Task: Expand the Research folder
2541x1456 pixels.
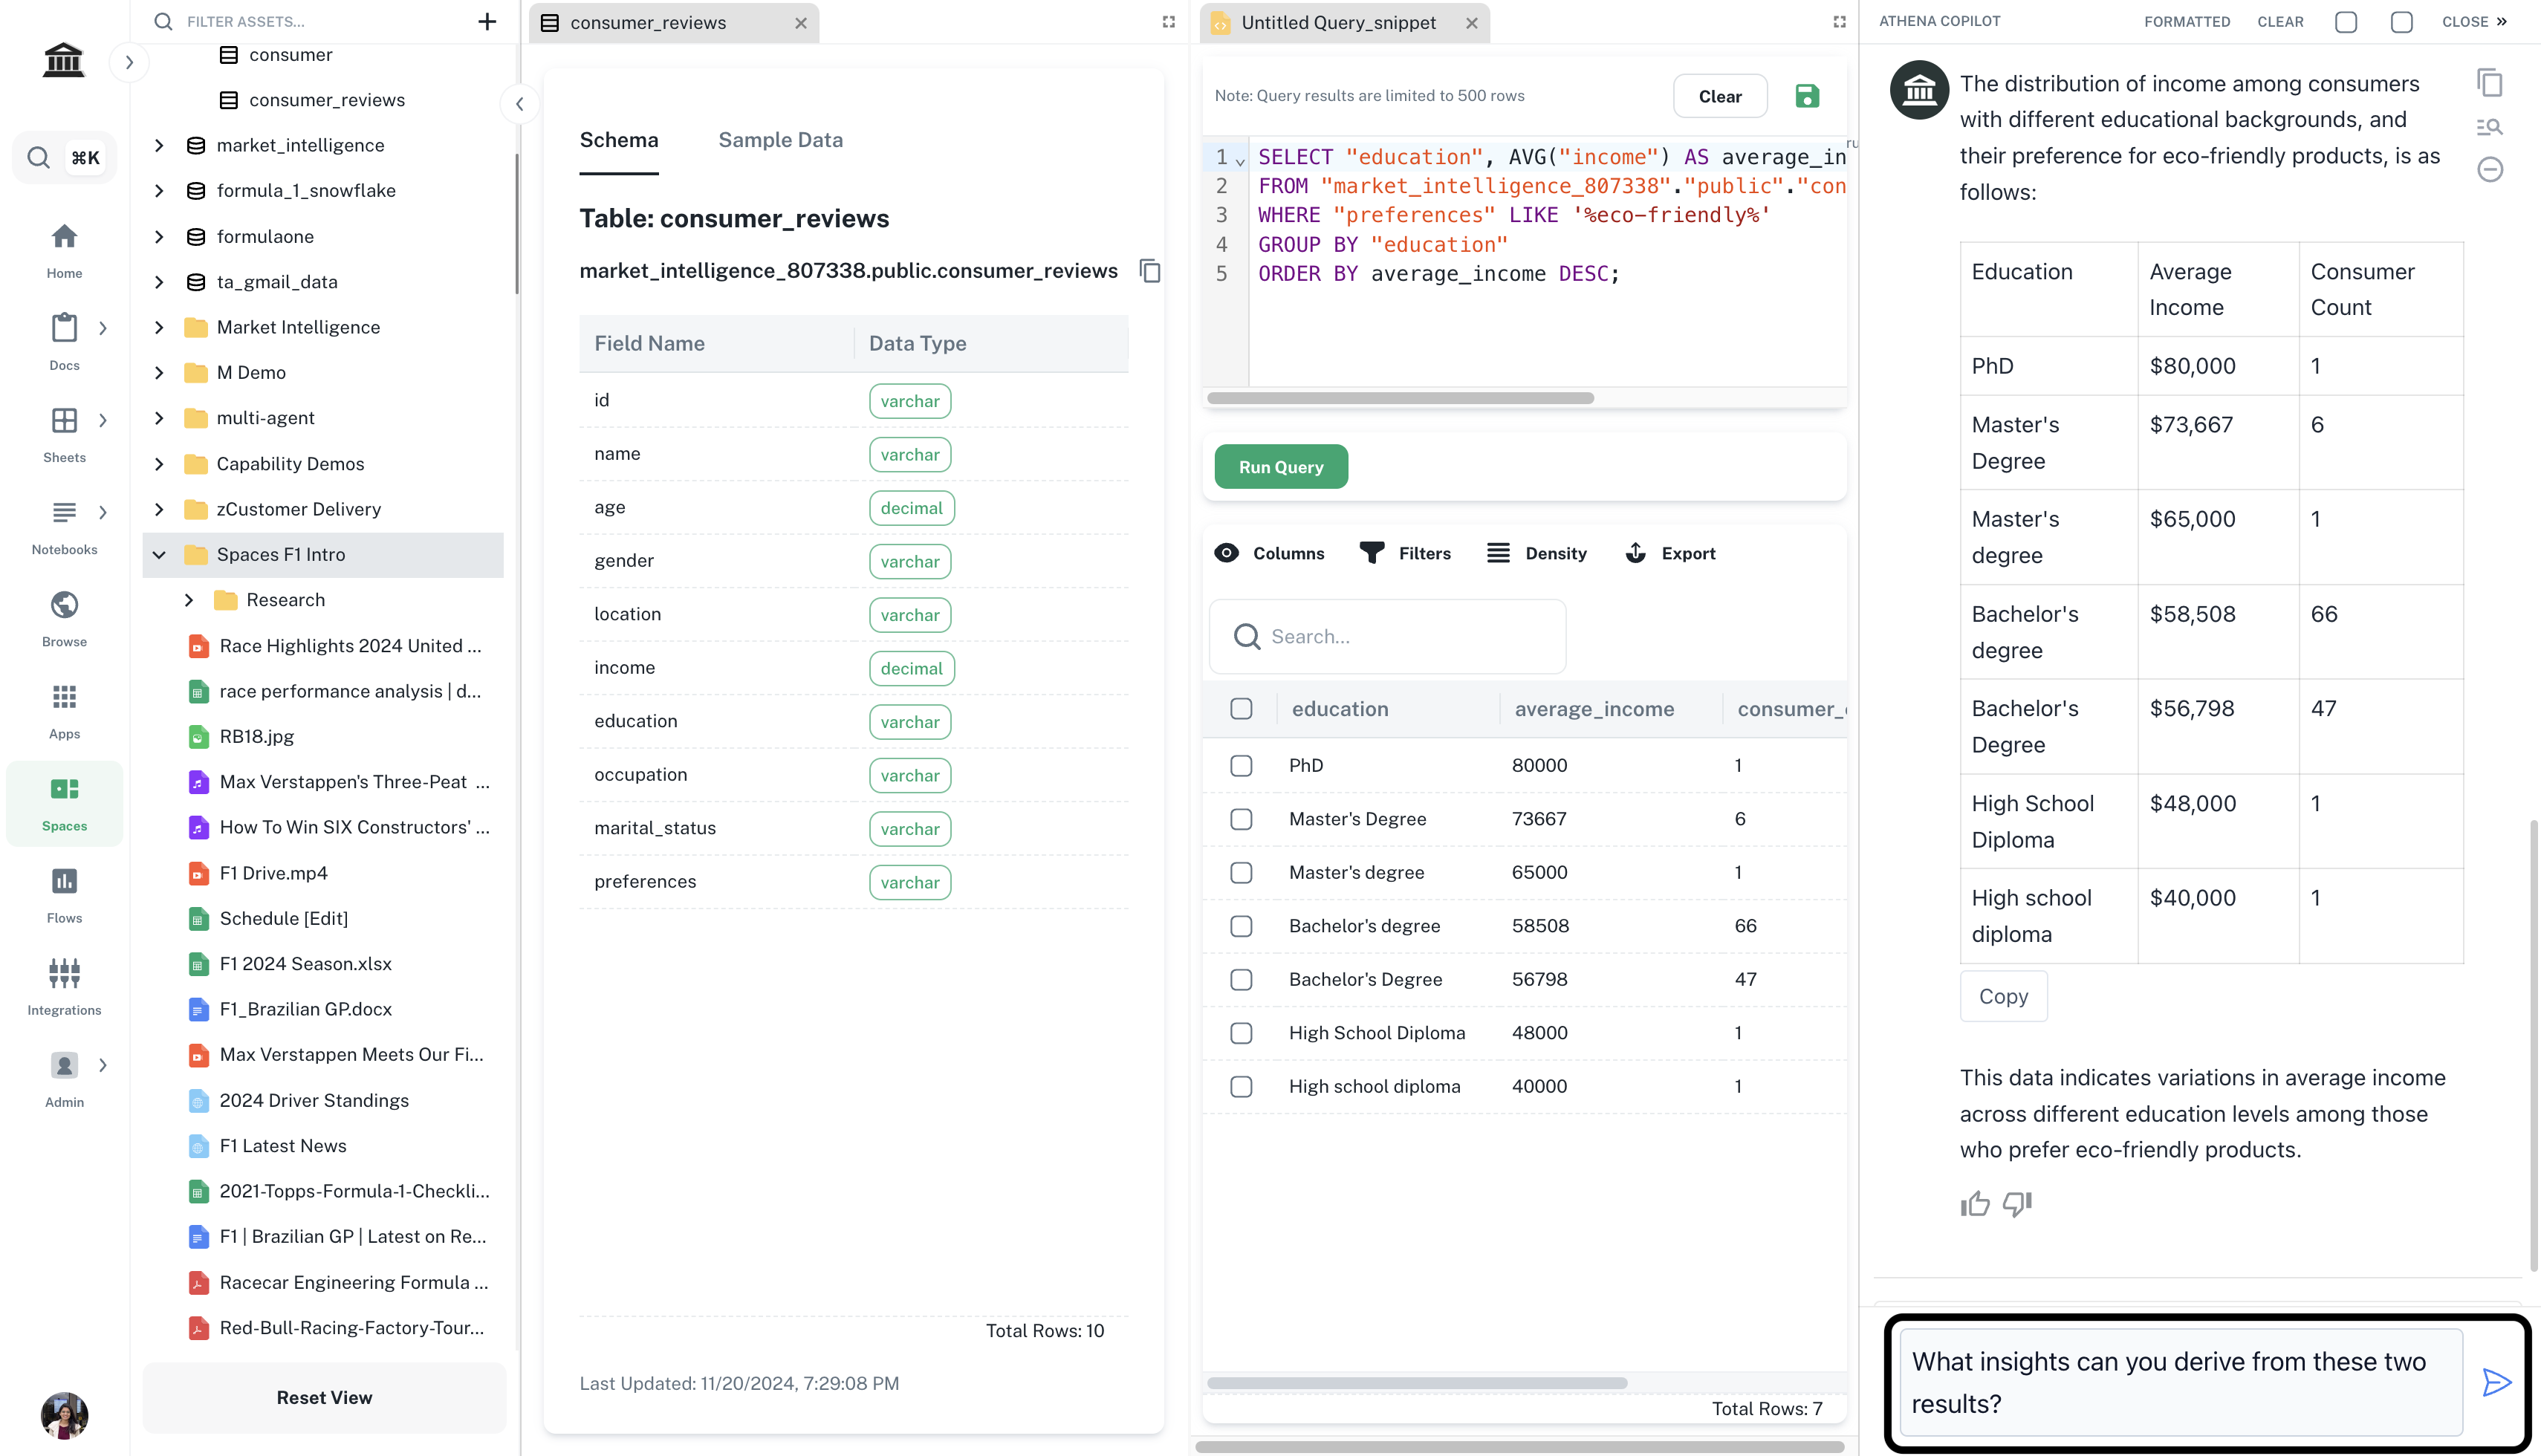Action: tap(189, 600)
